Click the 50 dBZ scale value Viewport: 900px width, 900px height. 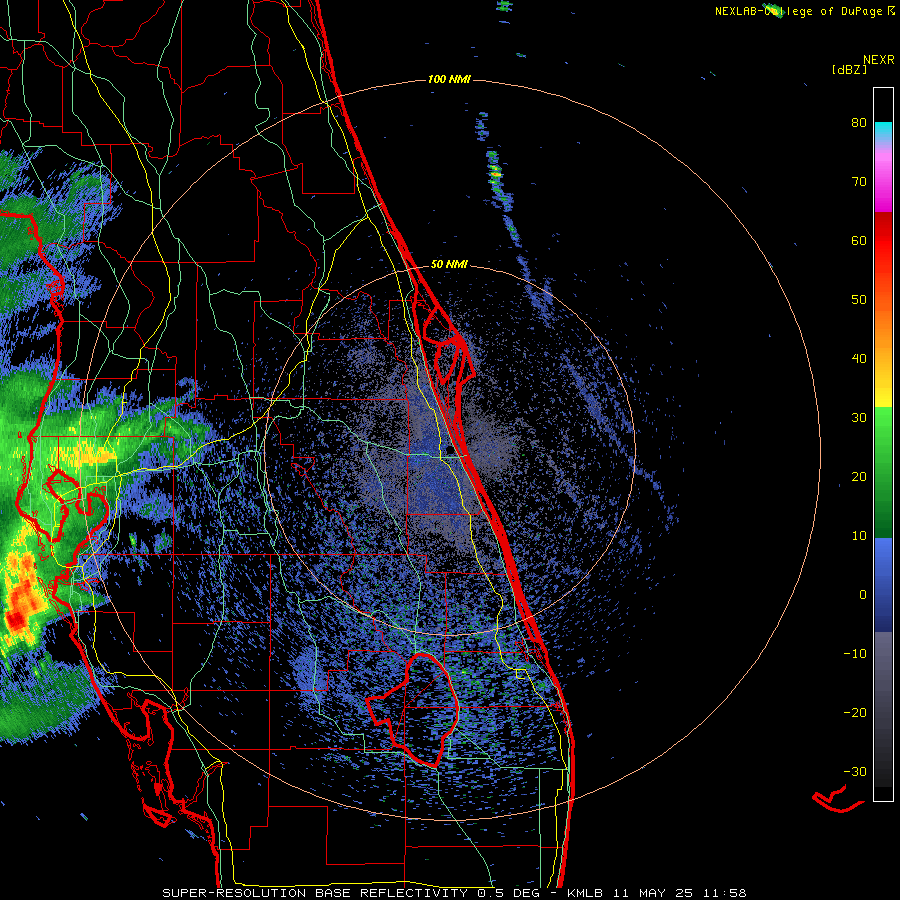(859, 300)
